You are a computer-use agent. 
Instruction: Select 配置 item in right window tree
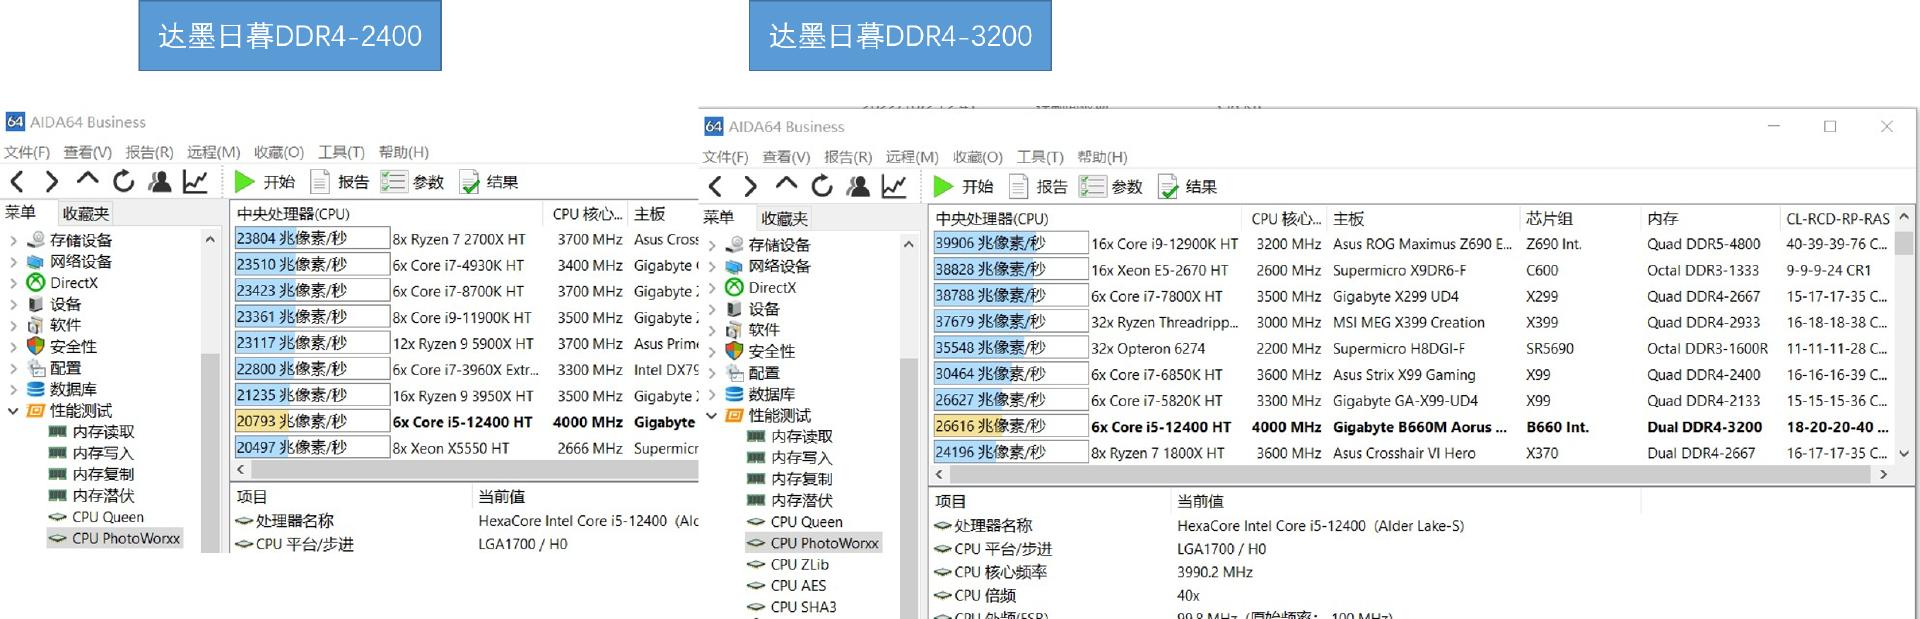754,372
